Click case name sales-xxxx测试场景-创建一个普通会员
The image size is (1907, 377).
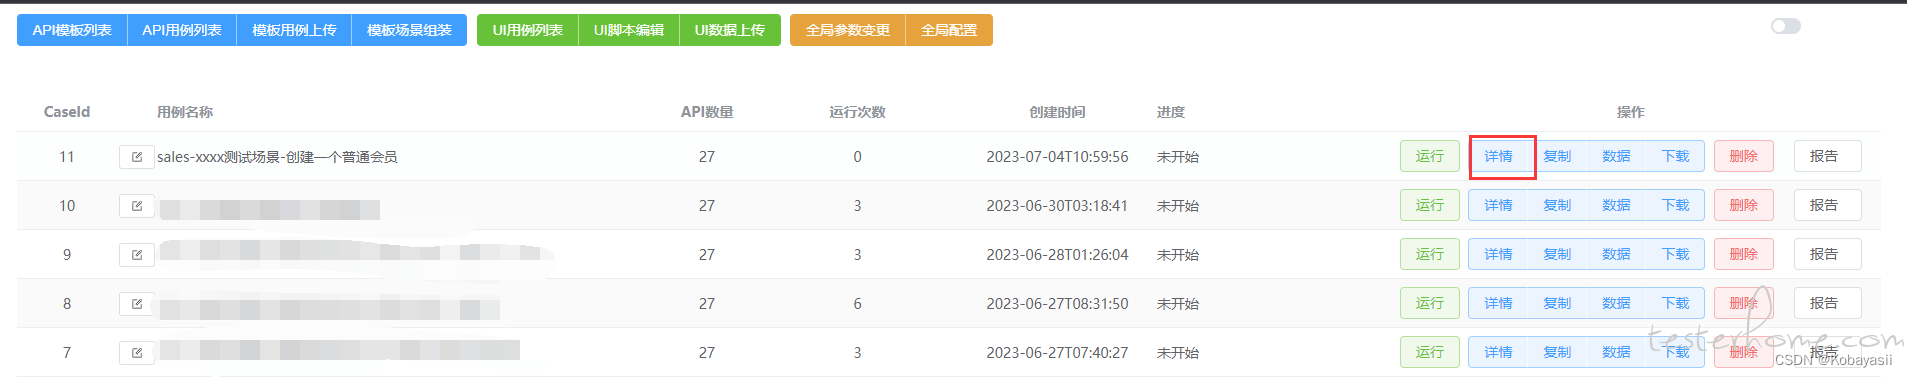pos(277,157)
